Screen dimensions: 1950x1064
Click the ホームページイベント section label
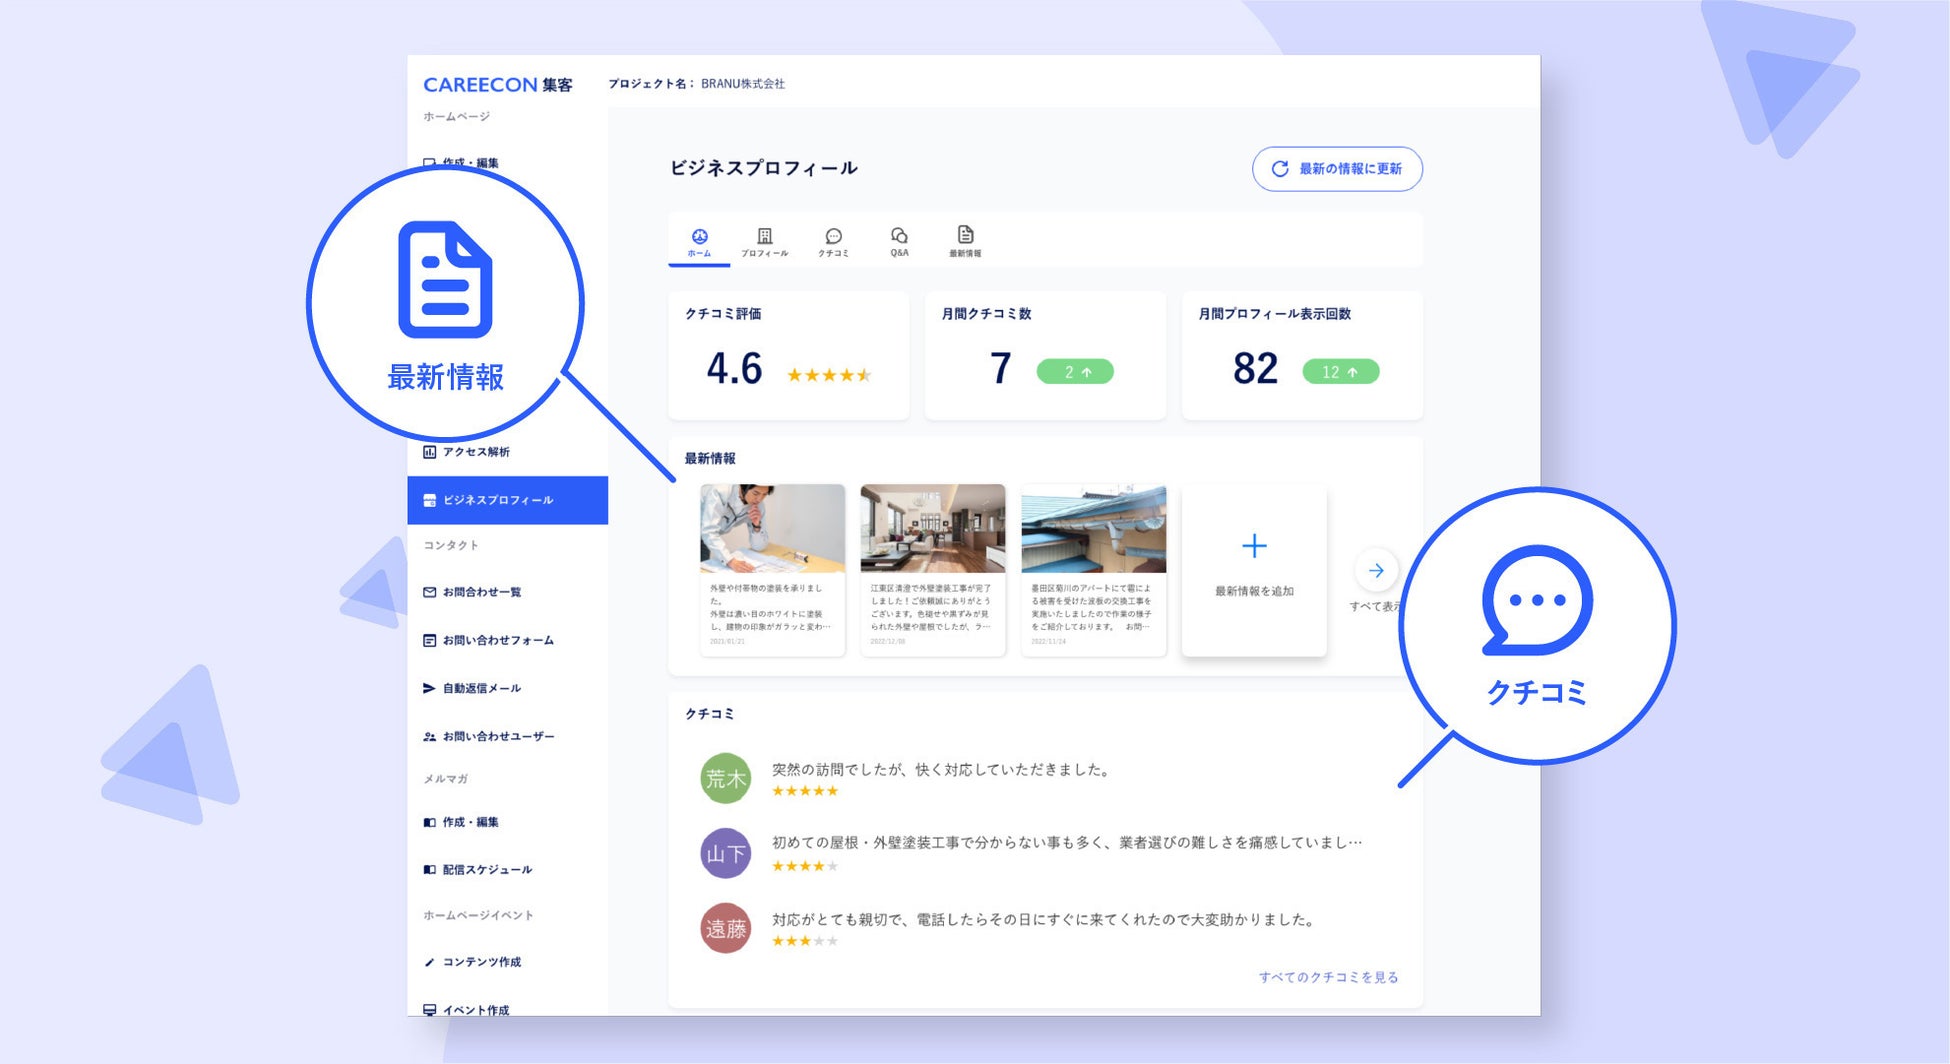pos(478,915)
